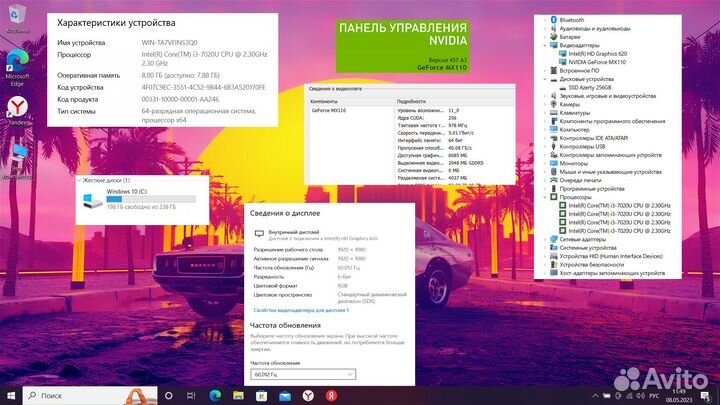Click the Мониторы monitor icon
This screenshot has height=405, width=720.
pos(554,163)
